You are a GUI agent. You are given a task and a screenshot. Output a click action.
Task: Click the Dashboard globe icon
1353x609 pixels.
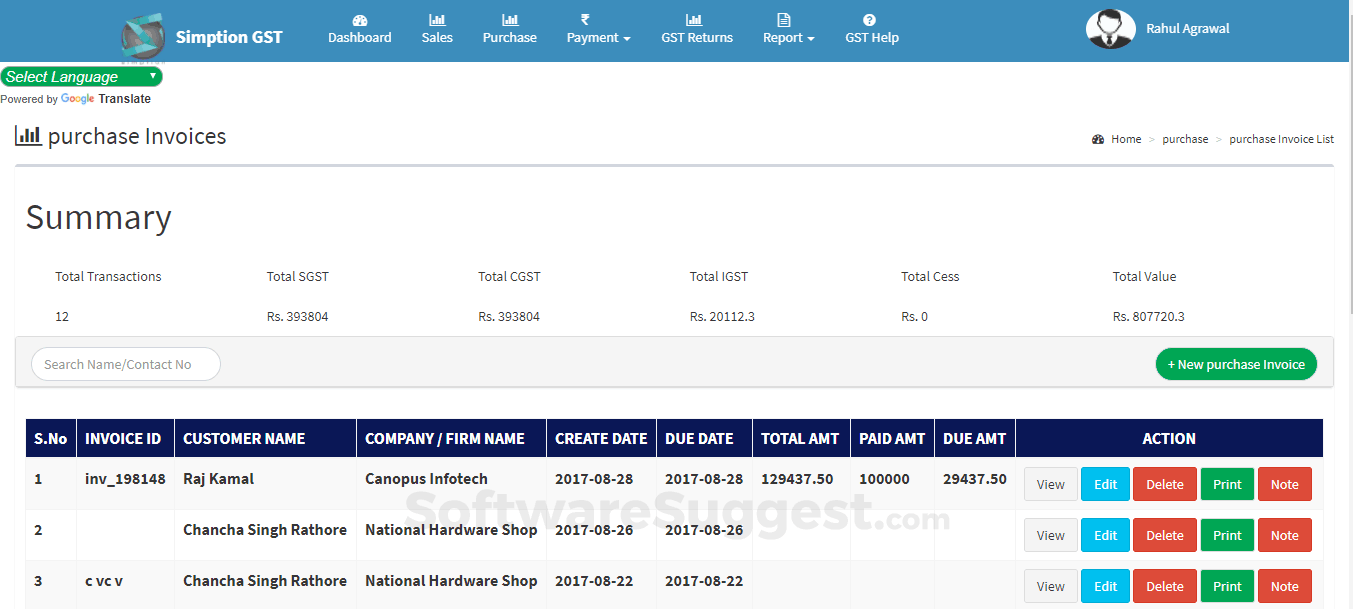pyautogui.click(x=359, y=19)
